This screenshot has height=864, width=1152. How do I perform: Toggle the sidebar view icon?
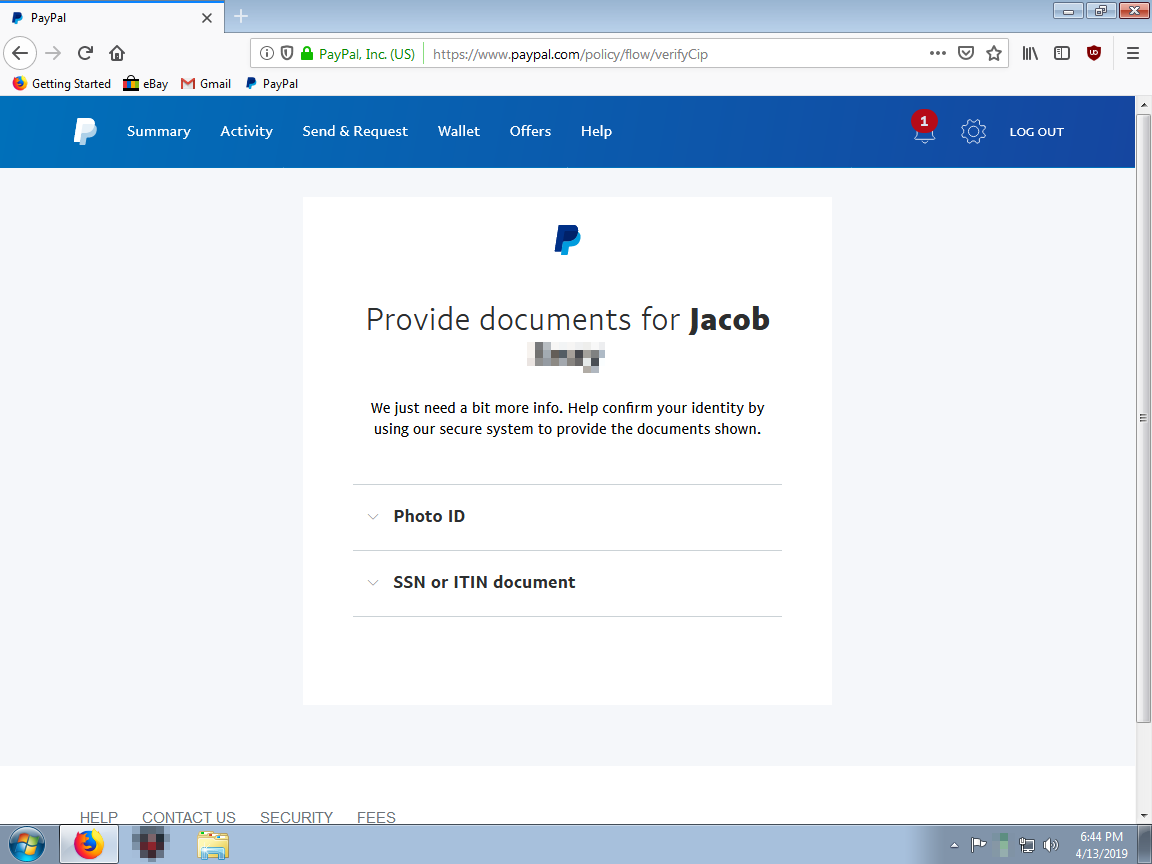(x=1062, y=53)
